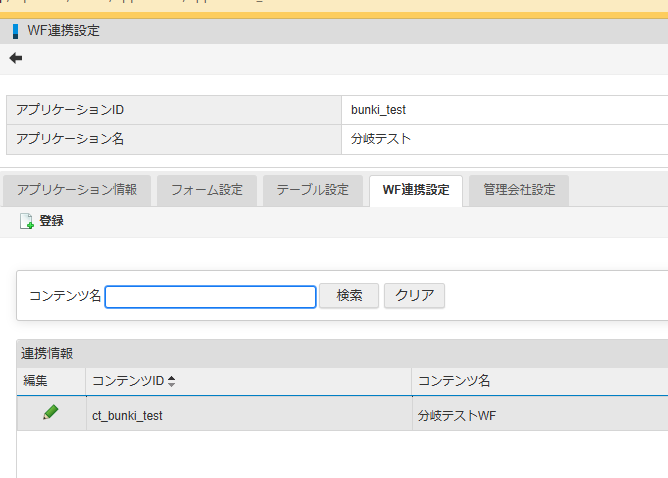
Task: Open the フォーム設定 tab
Action: pos(207,190)
